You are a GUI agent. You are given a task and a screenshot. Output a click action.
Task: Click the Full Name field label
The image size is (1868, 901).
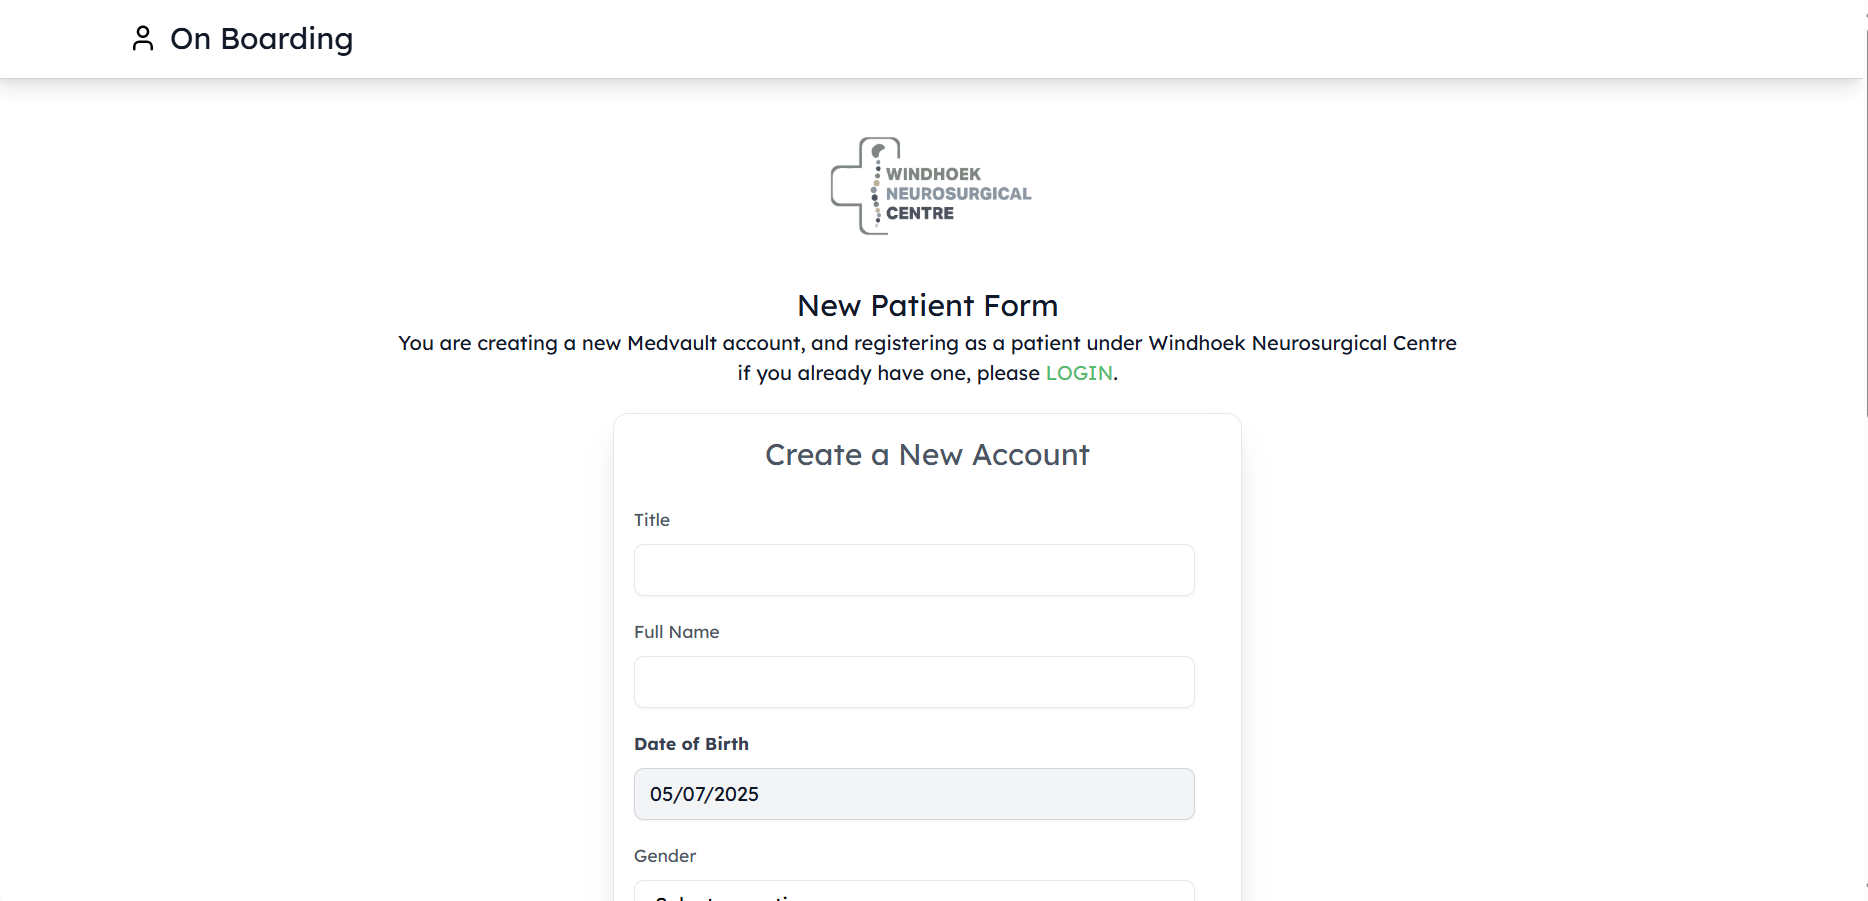[676, 632]
